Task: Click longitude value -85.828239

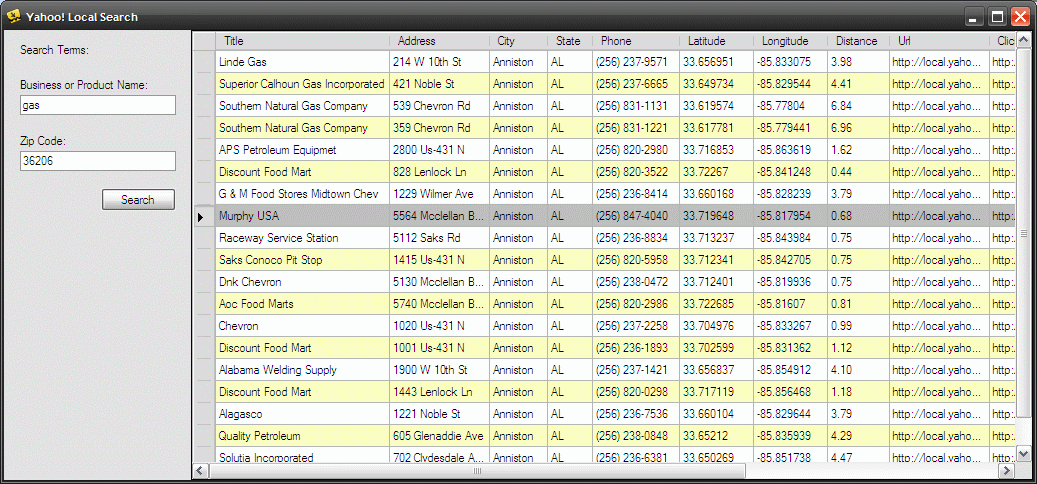Action: [x=790, y=194]
